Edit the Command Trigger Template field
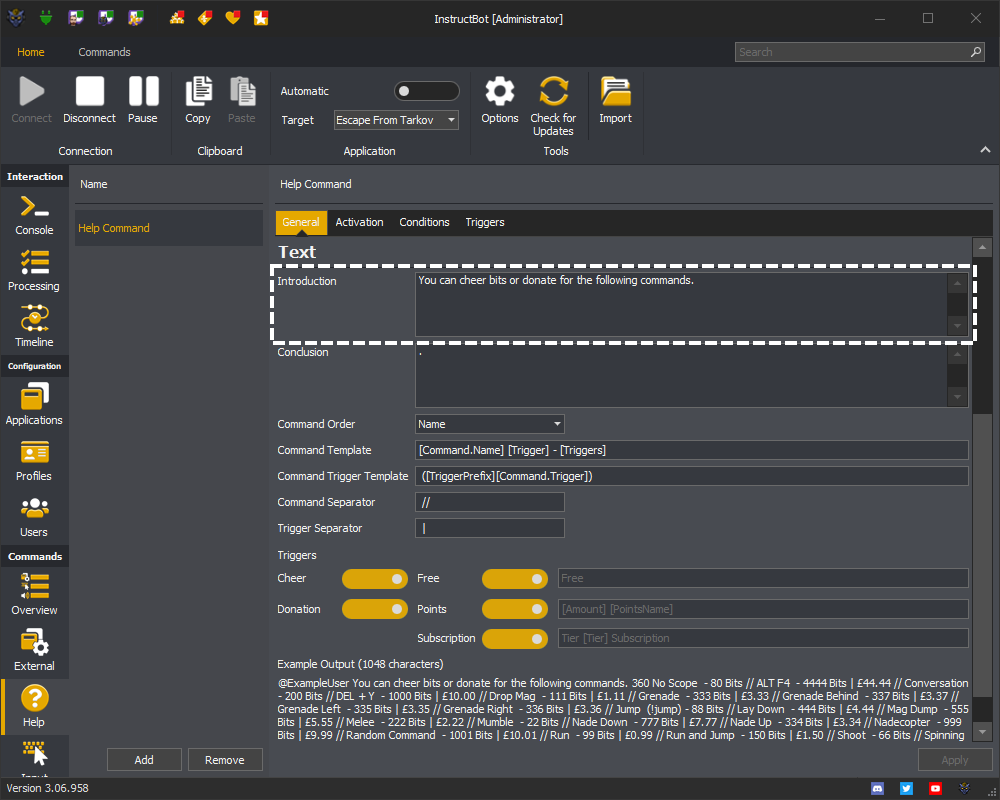 692,477
